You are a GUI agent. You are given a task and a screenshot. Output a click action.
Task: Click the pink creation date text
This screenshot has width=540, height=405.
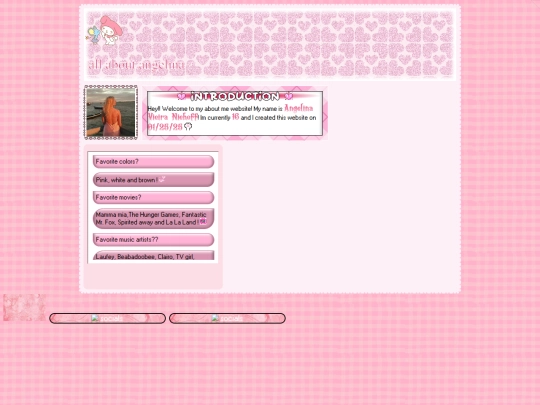165,127
